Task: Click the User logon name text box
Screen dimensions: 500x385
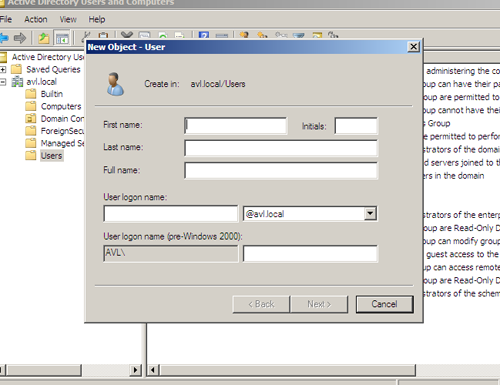Action: click(x=171, y=214)
